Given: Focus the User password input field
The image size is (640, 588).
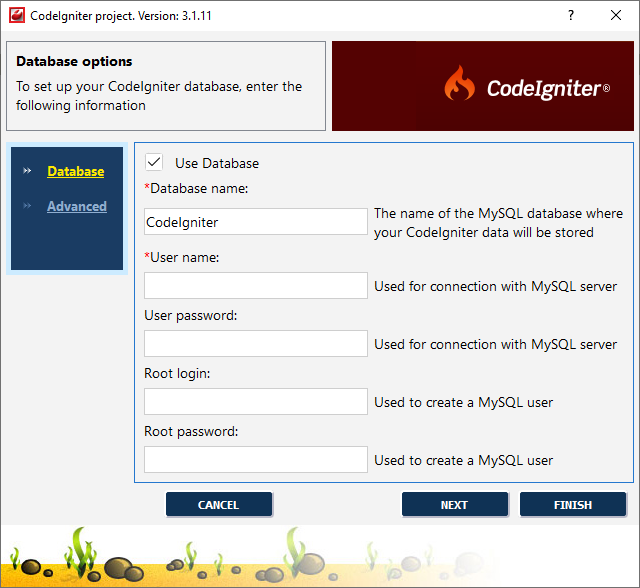Looking at the screenshot, I should 256,344.
